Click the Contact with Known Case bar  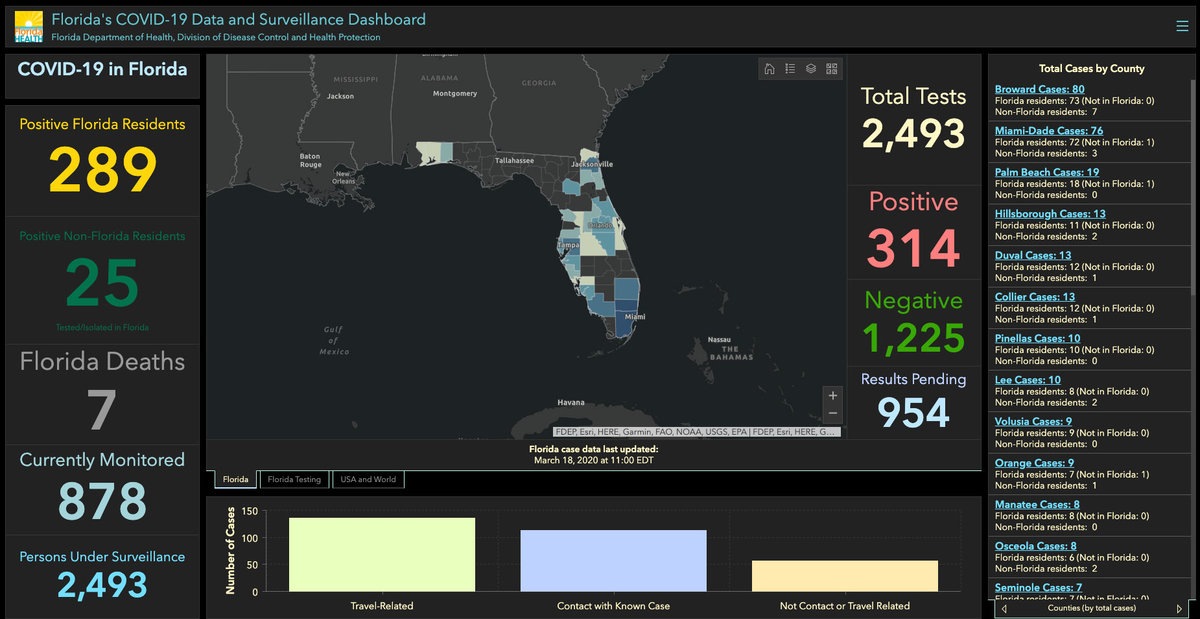[x=613, y=561]
